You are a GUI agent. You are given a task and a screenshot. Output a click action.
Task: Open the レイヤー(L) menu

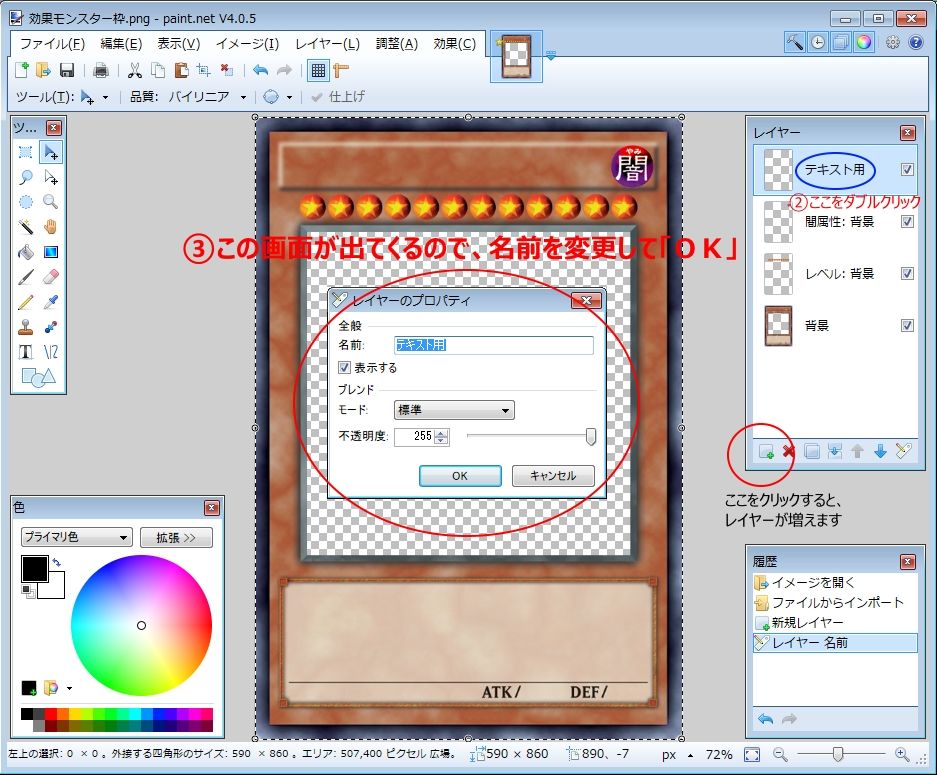pyautogui.click(x=327, y=44)
